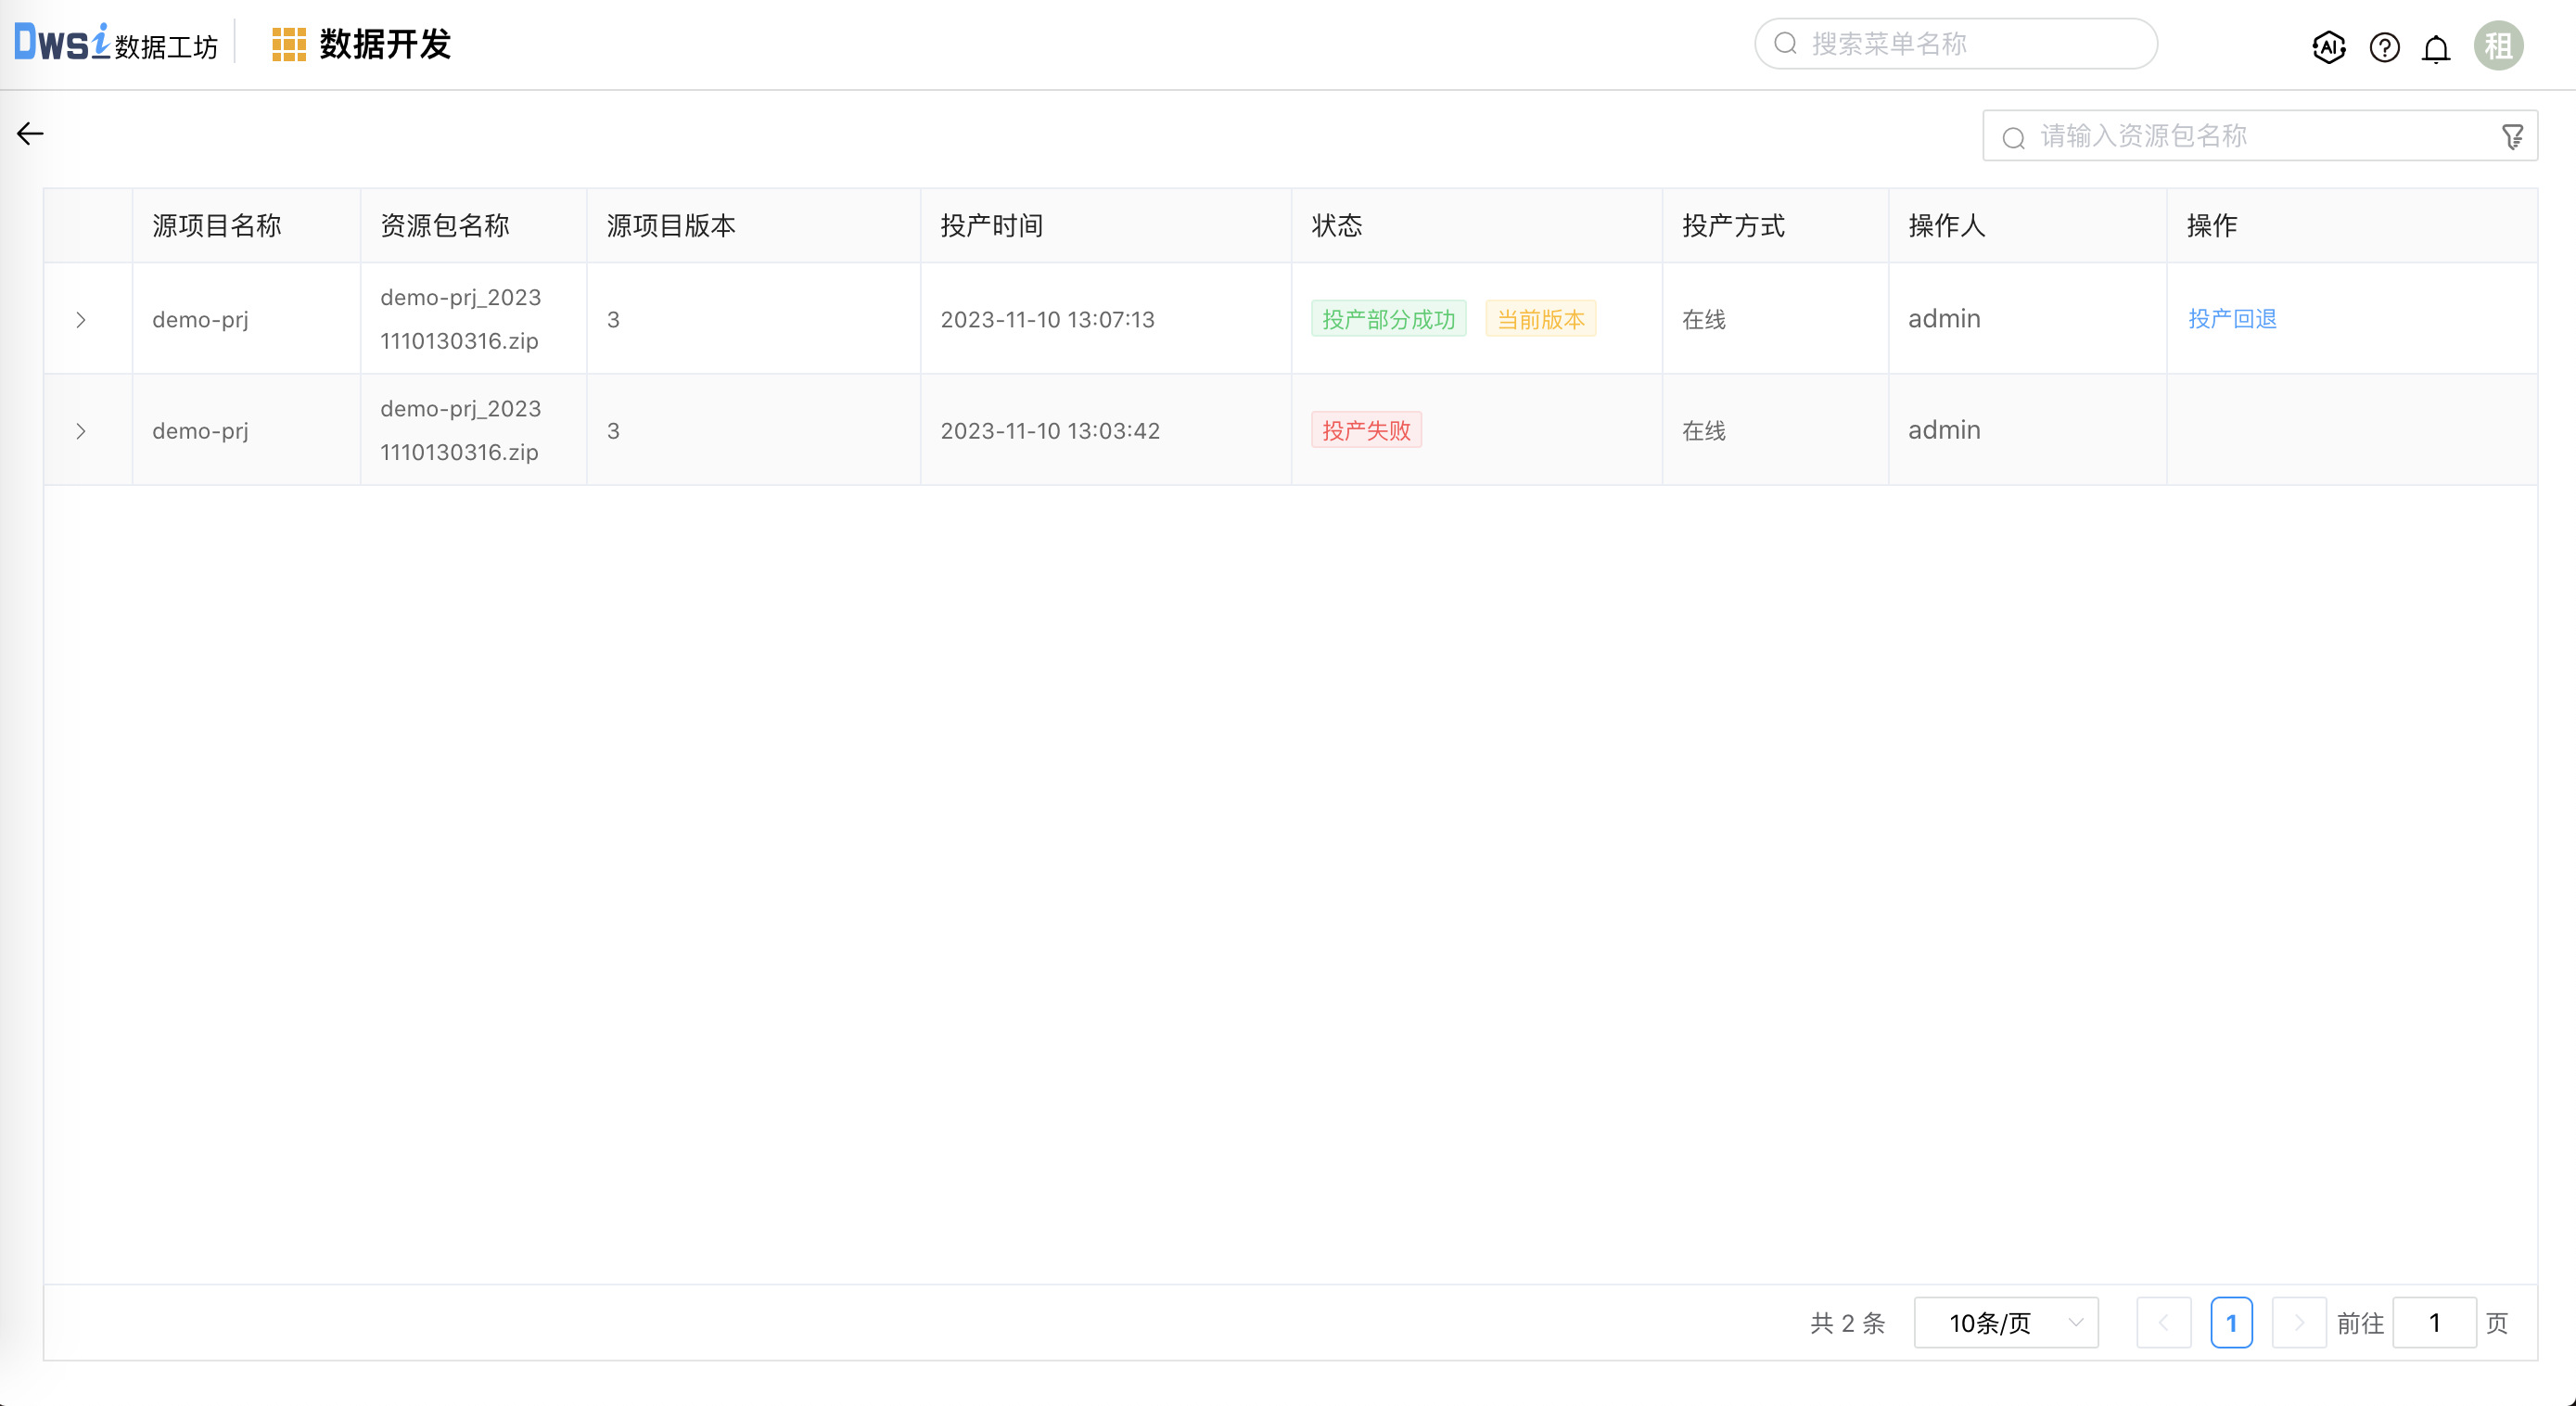Open the 10条/页 page size dropdown

pos(2005,1322)
